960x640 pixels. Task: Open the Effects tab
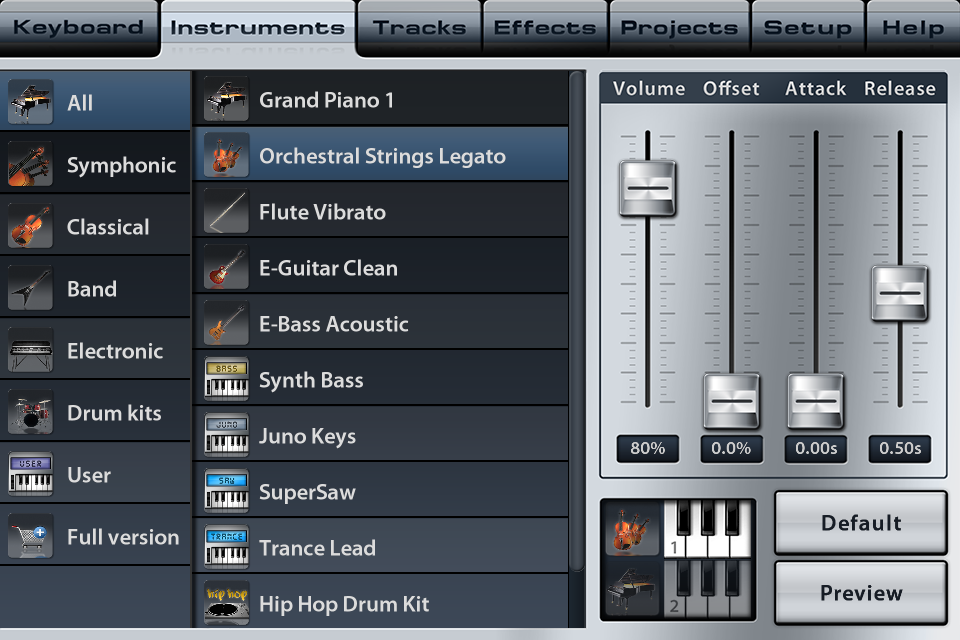(545, 28)
